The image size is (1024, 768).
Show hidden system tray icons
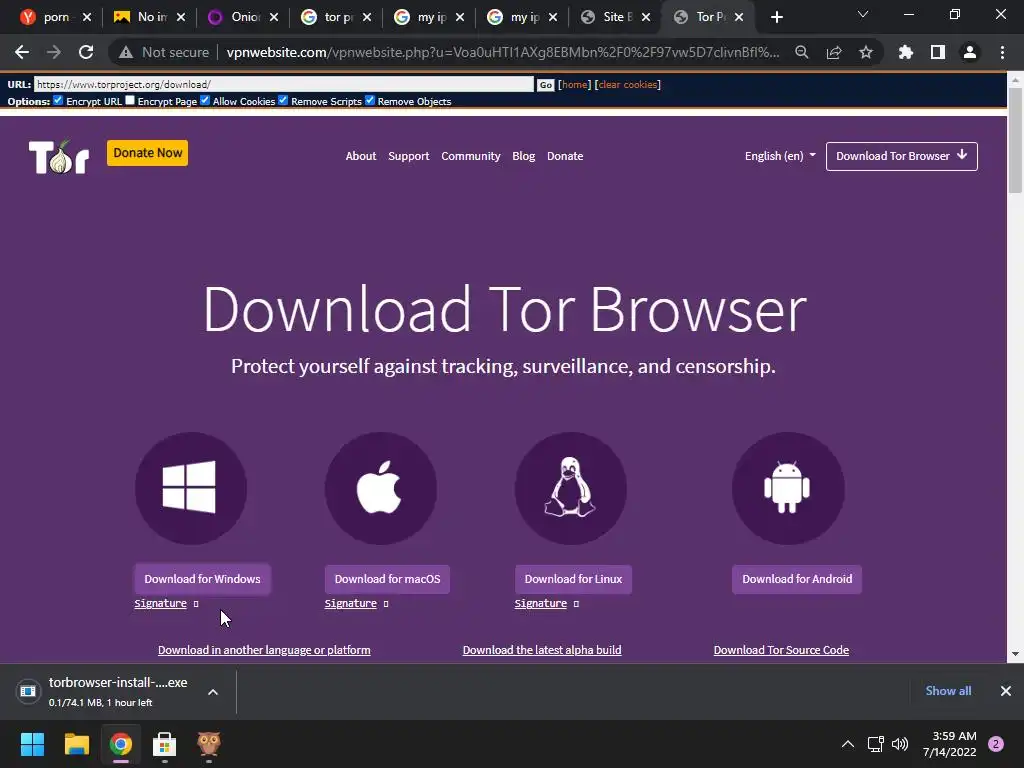[848, 744]
